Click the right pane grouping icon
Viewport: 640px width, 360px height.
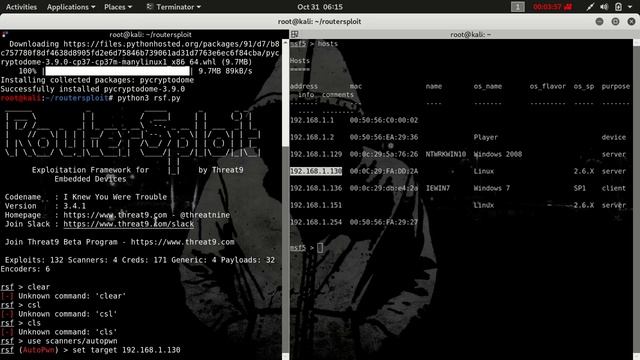click(x=295, y=35)
